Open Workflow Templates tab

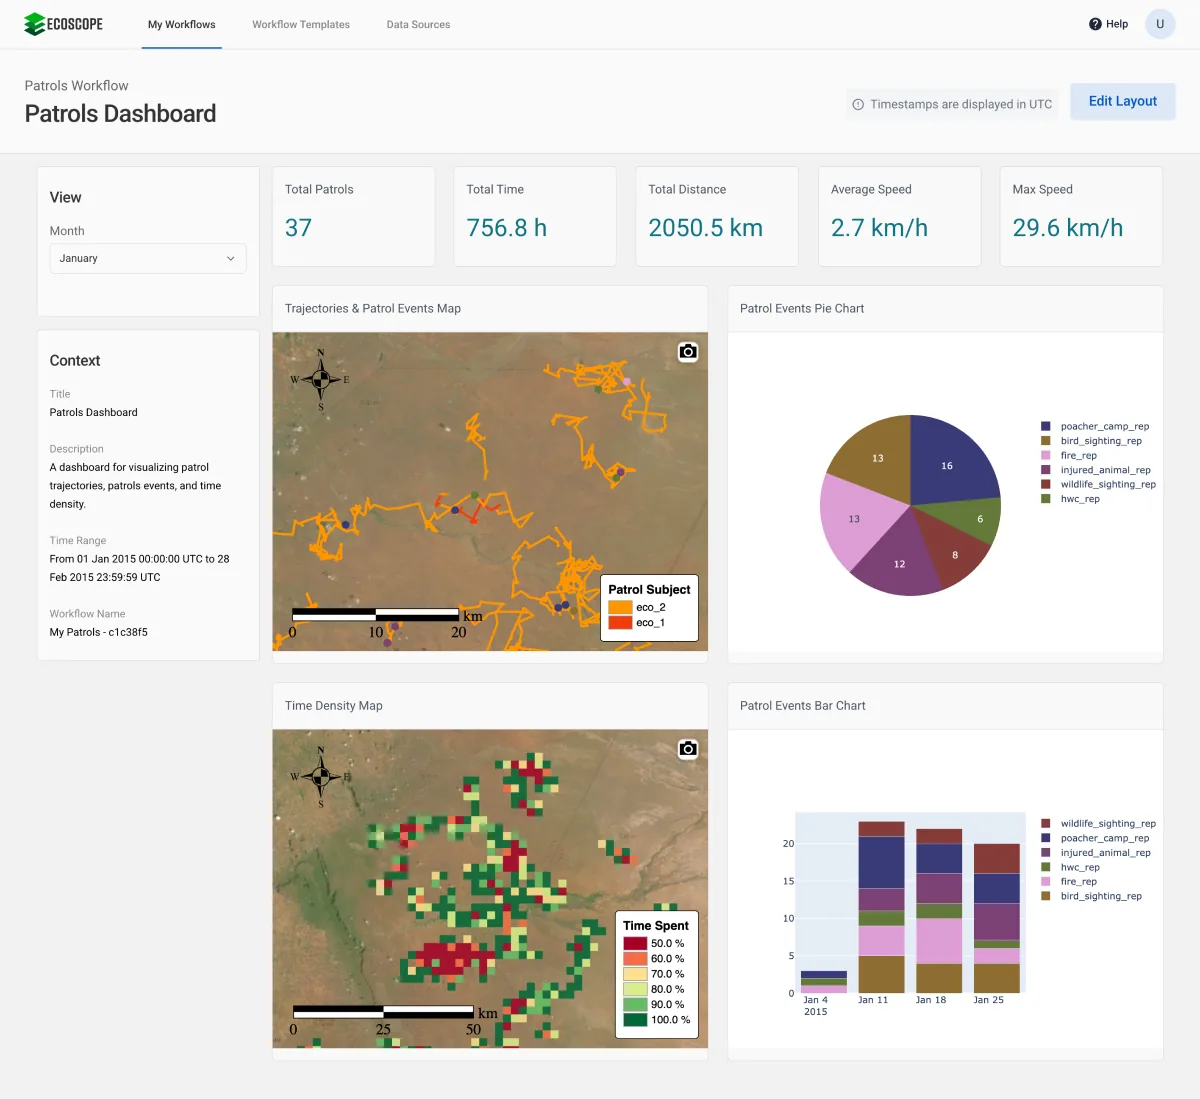[301, 24]
